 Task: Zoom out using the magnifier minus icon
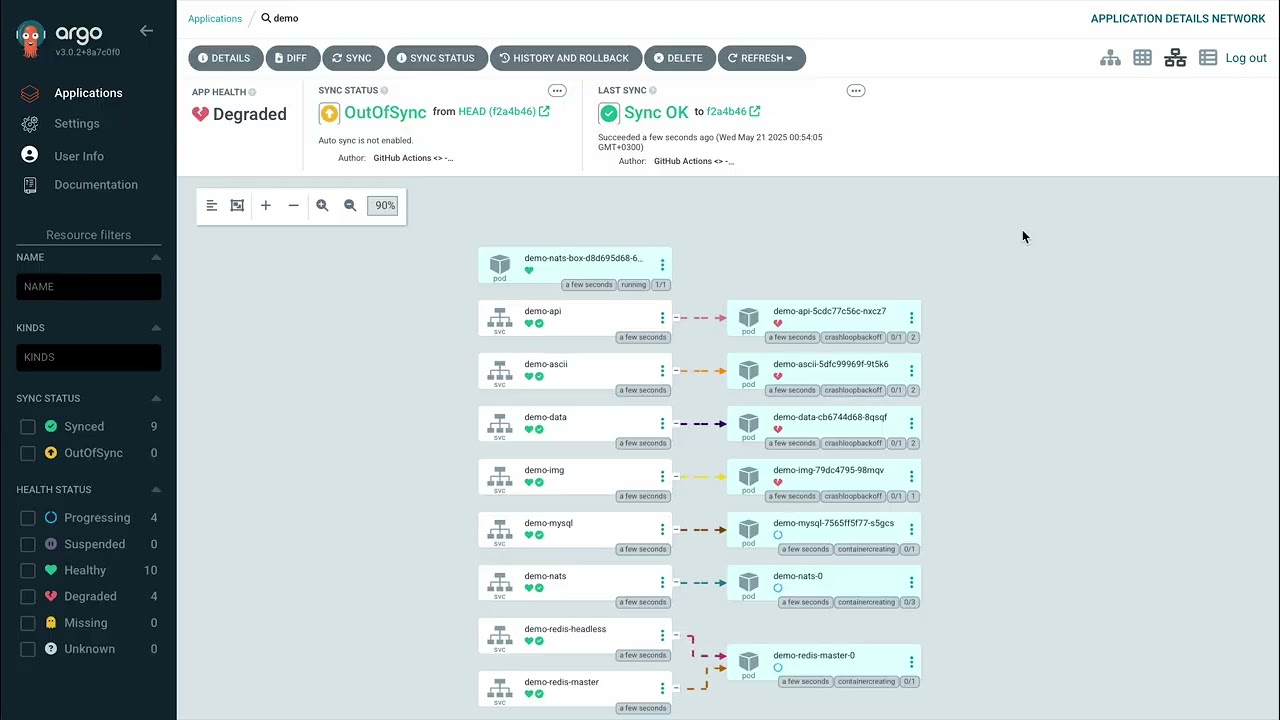coord(350,205)
